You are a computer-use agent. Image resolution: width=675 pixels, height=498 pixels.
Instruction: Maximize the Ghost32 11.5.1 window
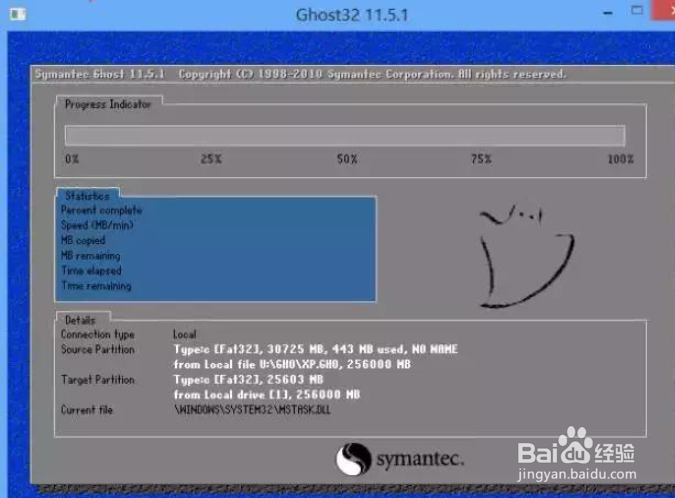click(637, 10)
